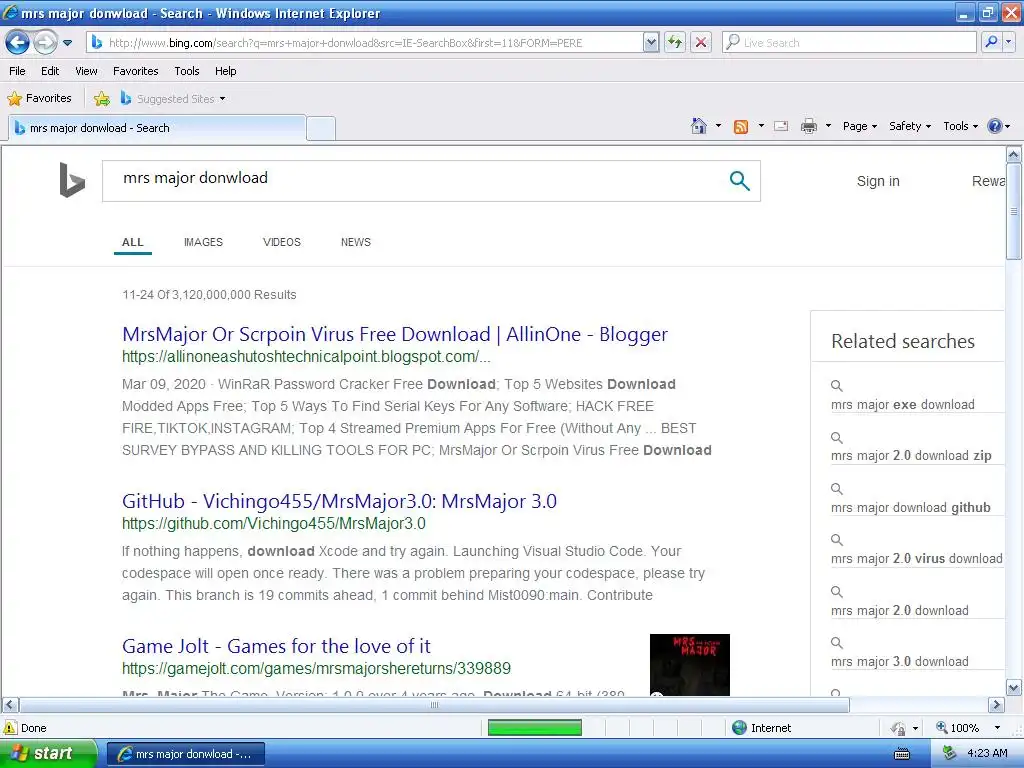The width and height of the screenshot is (1024, 768).
Task: Click the Home page icon
Action: [x=699, y=126]
